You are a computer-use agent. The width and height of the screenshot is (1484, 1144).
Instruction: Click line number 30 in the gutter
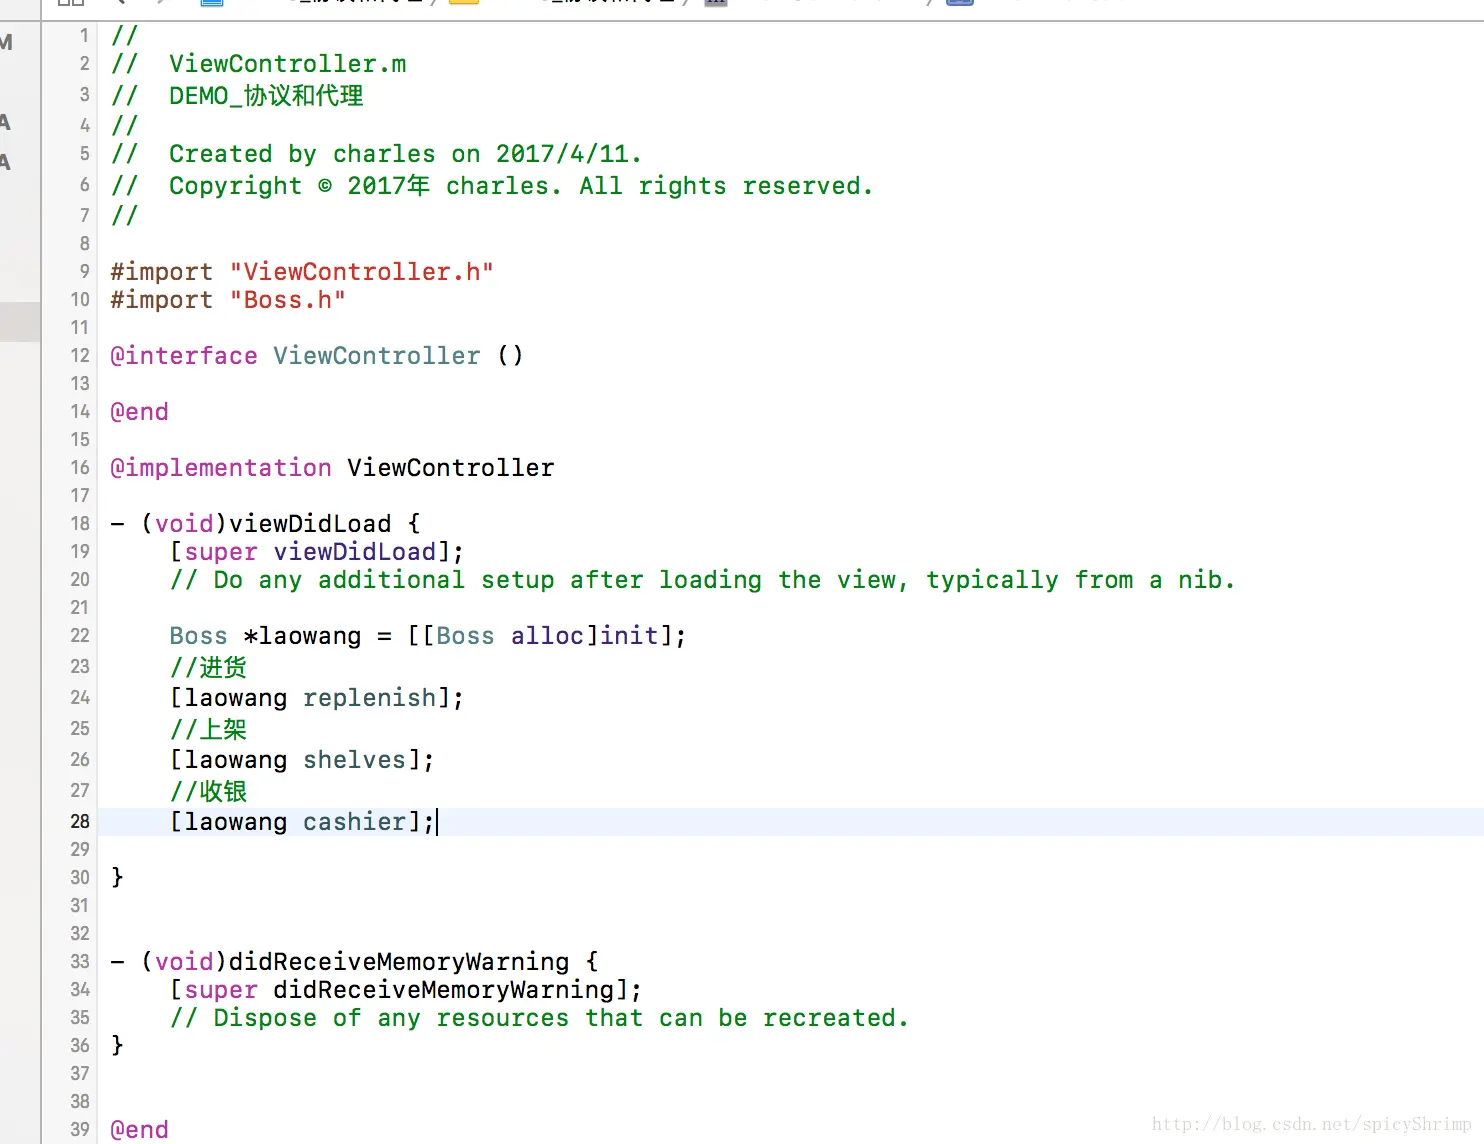click(x=80, y=878)
